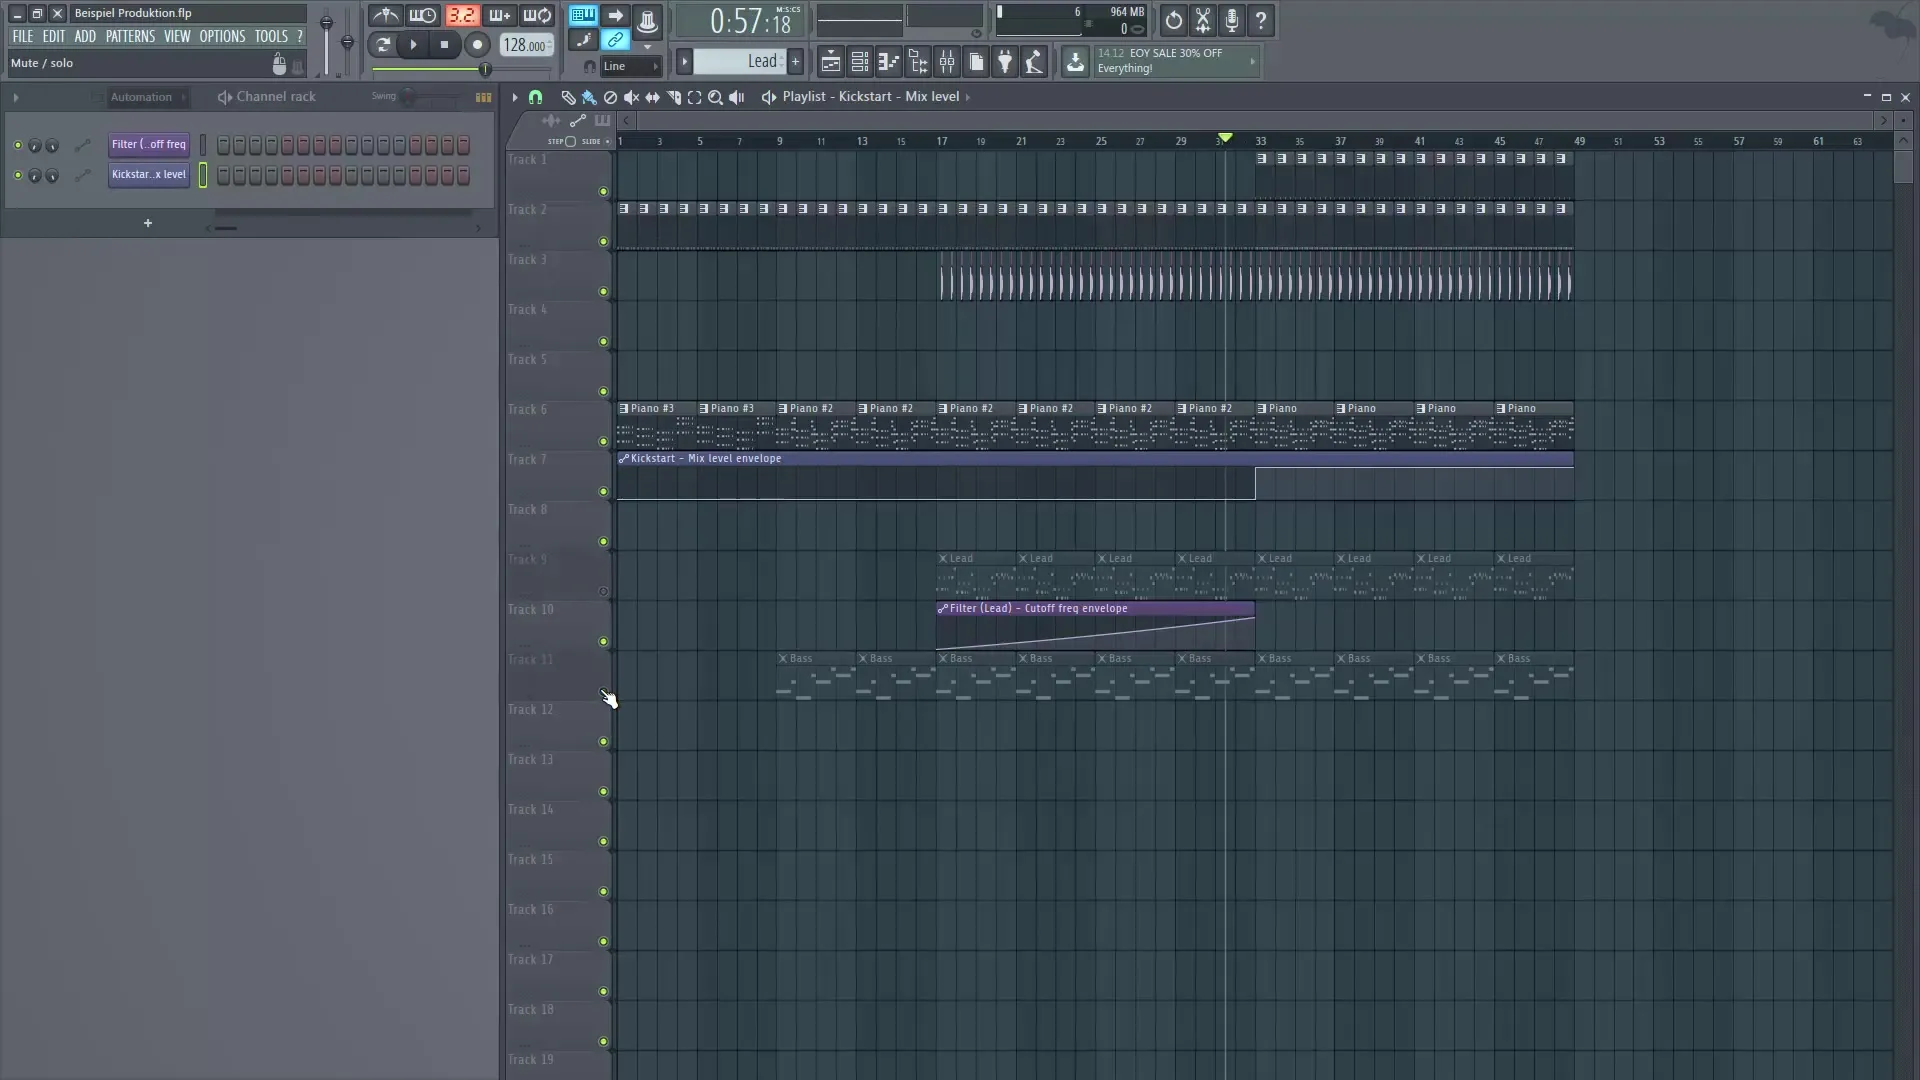1920x1080 pixels.
Task: Enable overdub blend recording
Action: click(x=499, y=16)
